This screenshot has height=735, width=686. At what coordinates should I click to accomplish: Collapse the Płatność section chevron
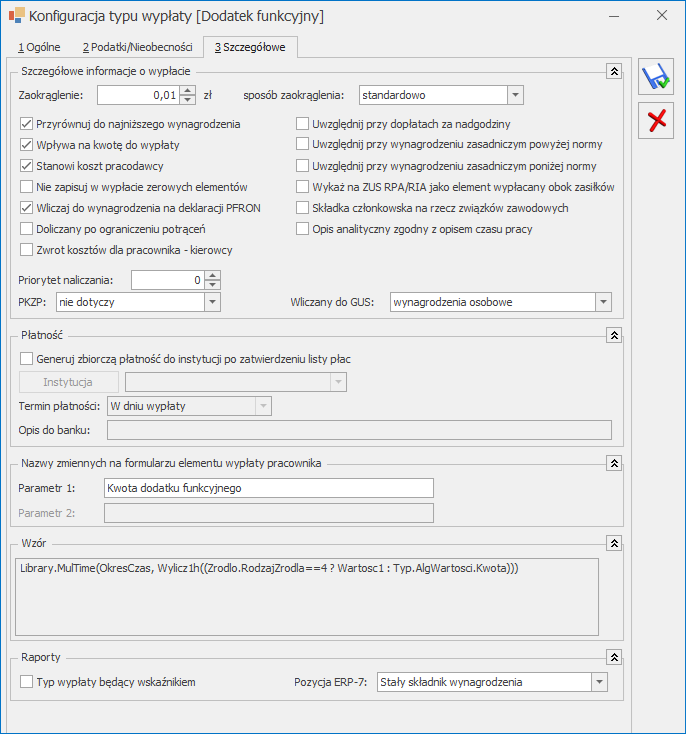pos(614,336)
